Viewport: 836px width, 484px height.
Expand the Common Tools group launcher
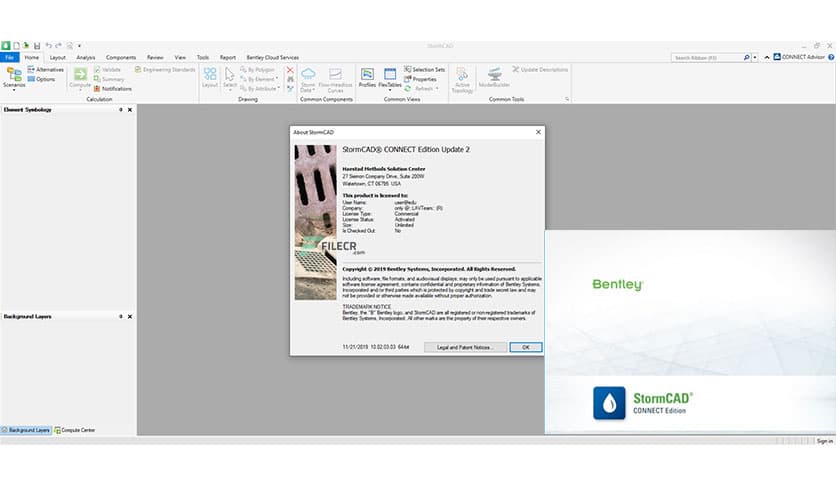(x=567, y=99)
